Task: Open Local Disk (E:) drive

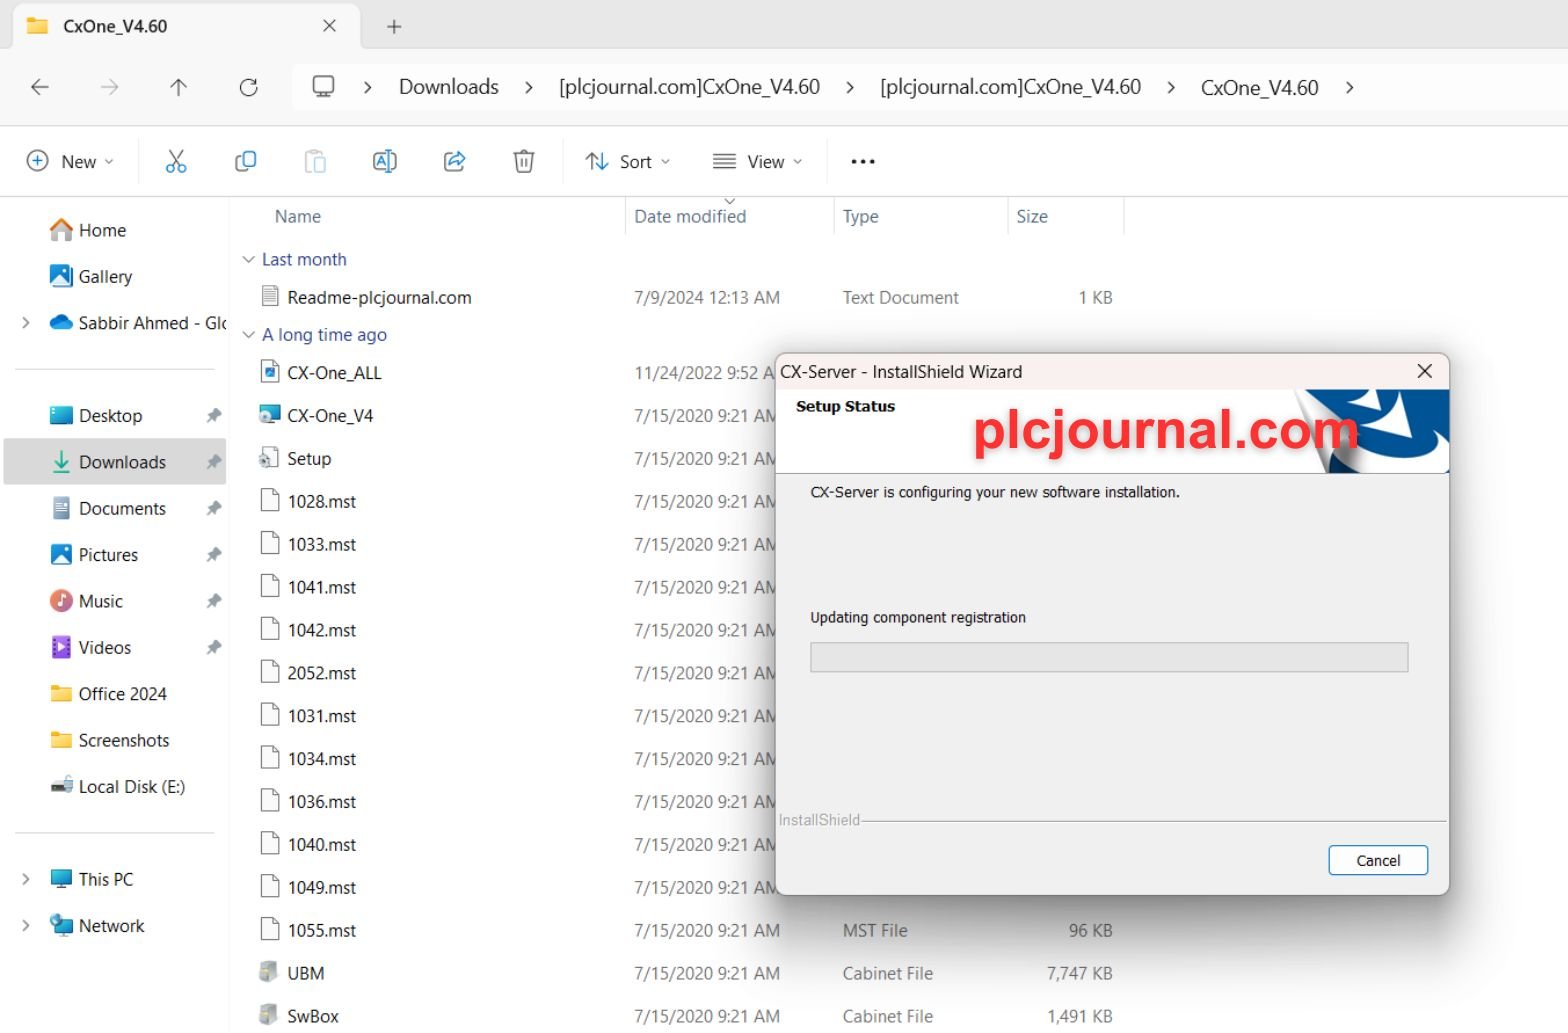Action: coord(118,786)
